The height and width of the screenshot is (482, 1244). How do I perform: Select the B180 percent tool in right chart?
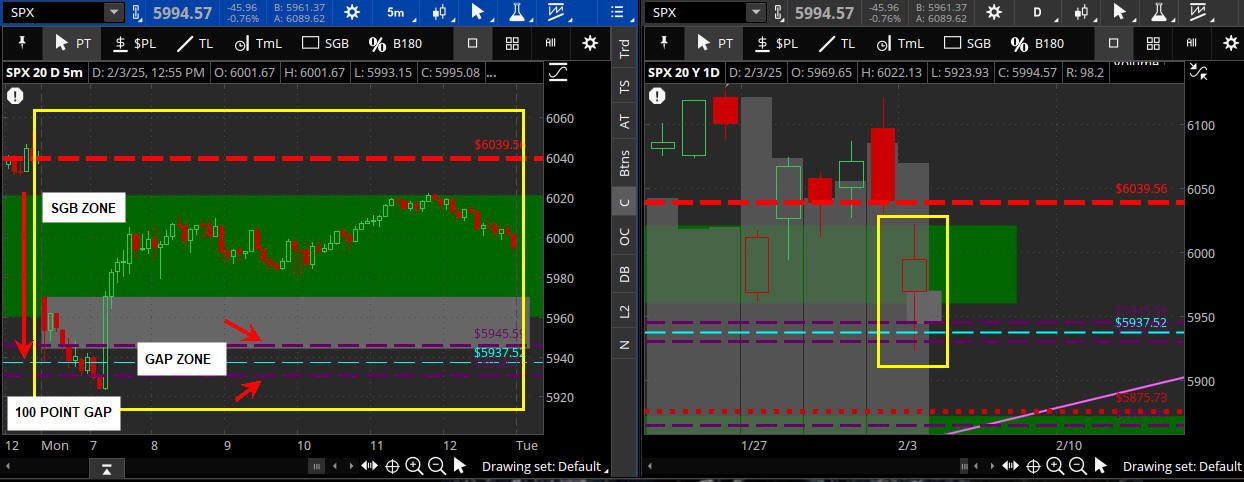(1036, 44)
